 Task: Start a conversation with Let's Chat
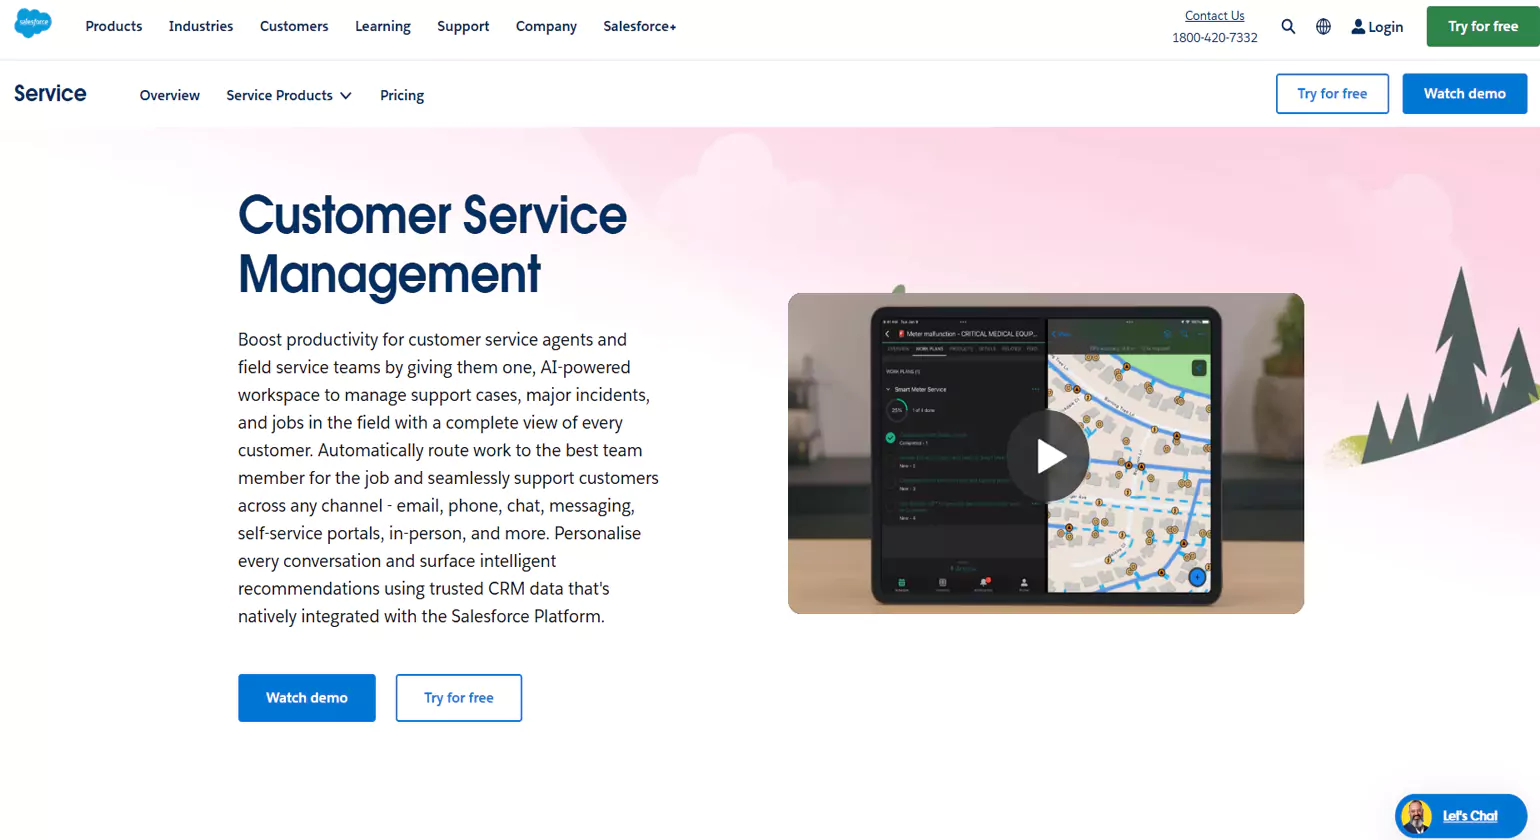[x=1470, y=816]
